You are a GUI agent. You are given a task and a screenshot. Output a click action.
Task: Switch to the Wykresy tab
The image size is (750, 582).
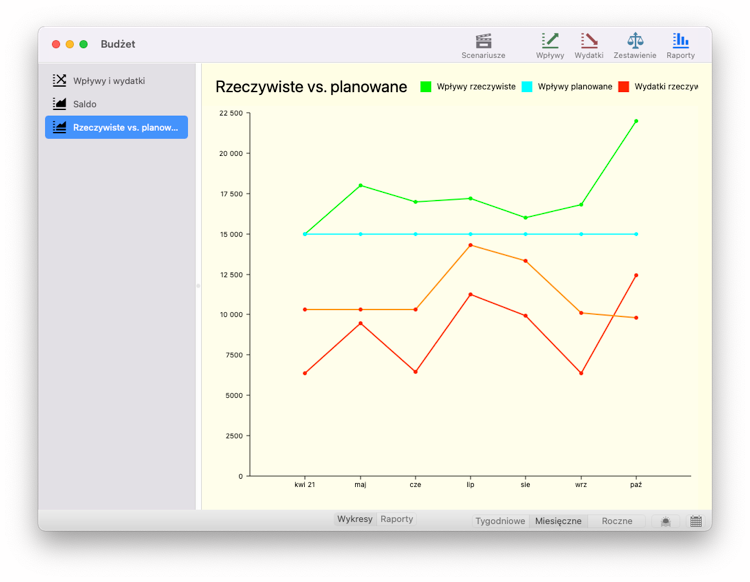pyautogui.click(x=354, y=519)
